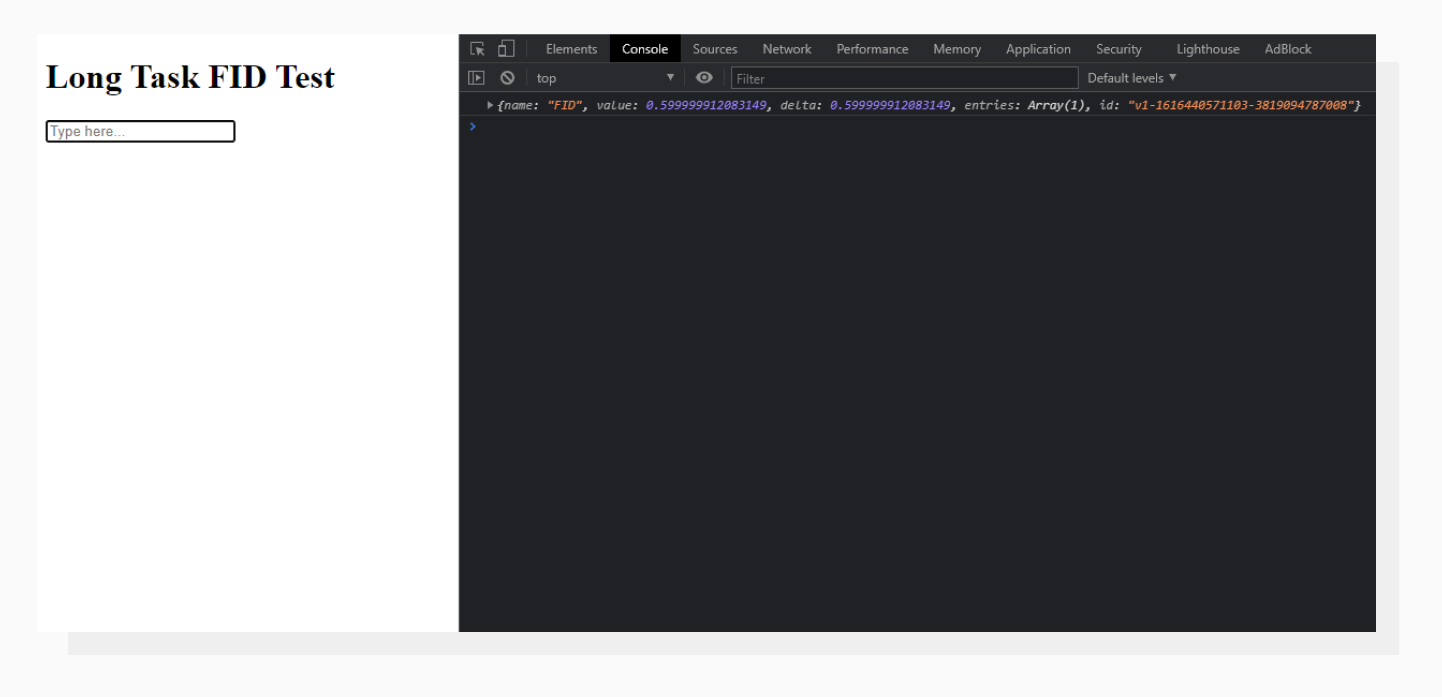The height and width of the screenshot is (697, 1442).
Task: Open the Application panel
Action: pyautogui.click(x=1038, y=48)
